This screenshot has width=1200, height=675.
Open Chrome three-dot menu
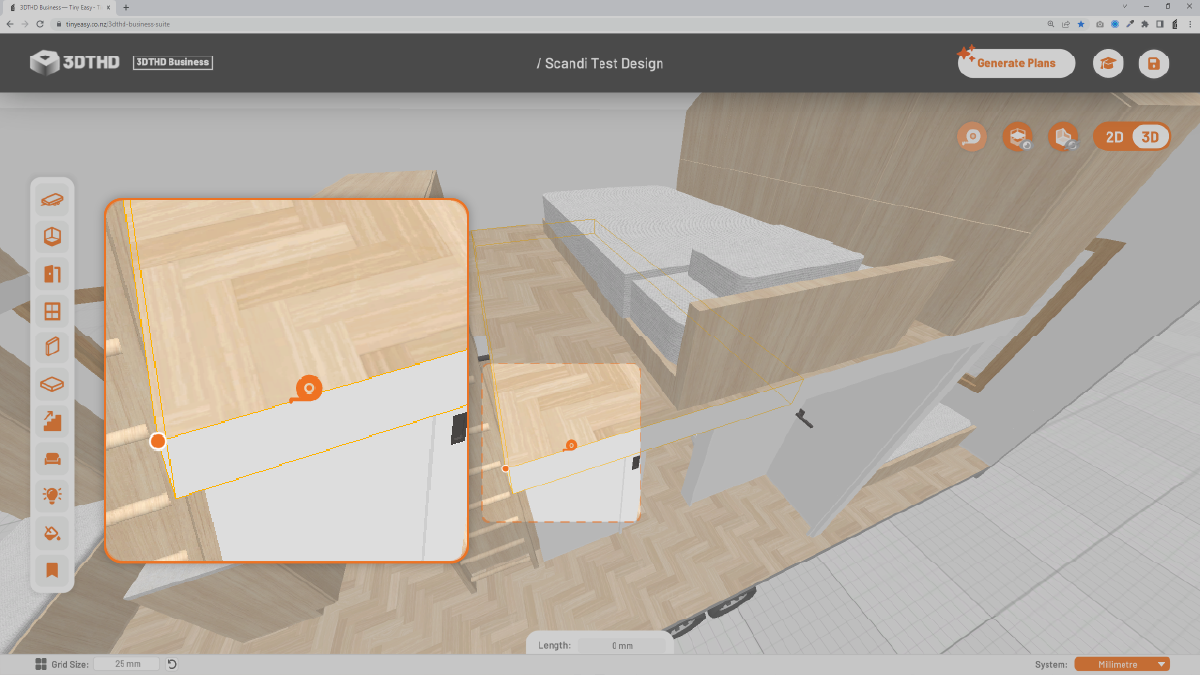click(1188, 24)
